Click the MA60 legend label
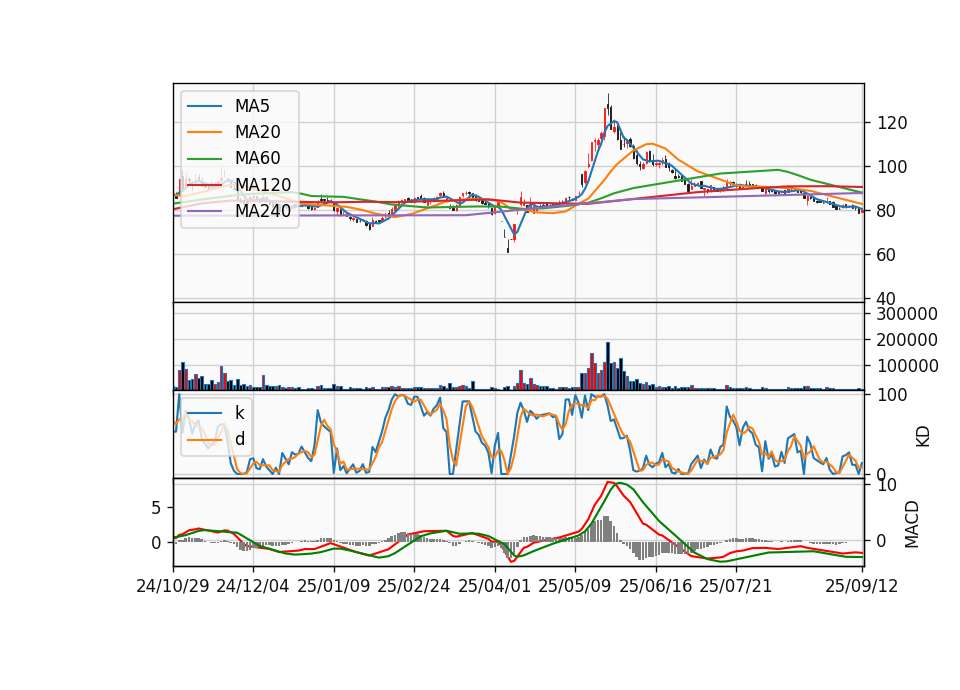Screen dimensions: 960x690 [258, 158]
